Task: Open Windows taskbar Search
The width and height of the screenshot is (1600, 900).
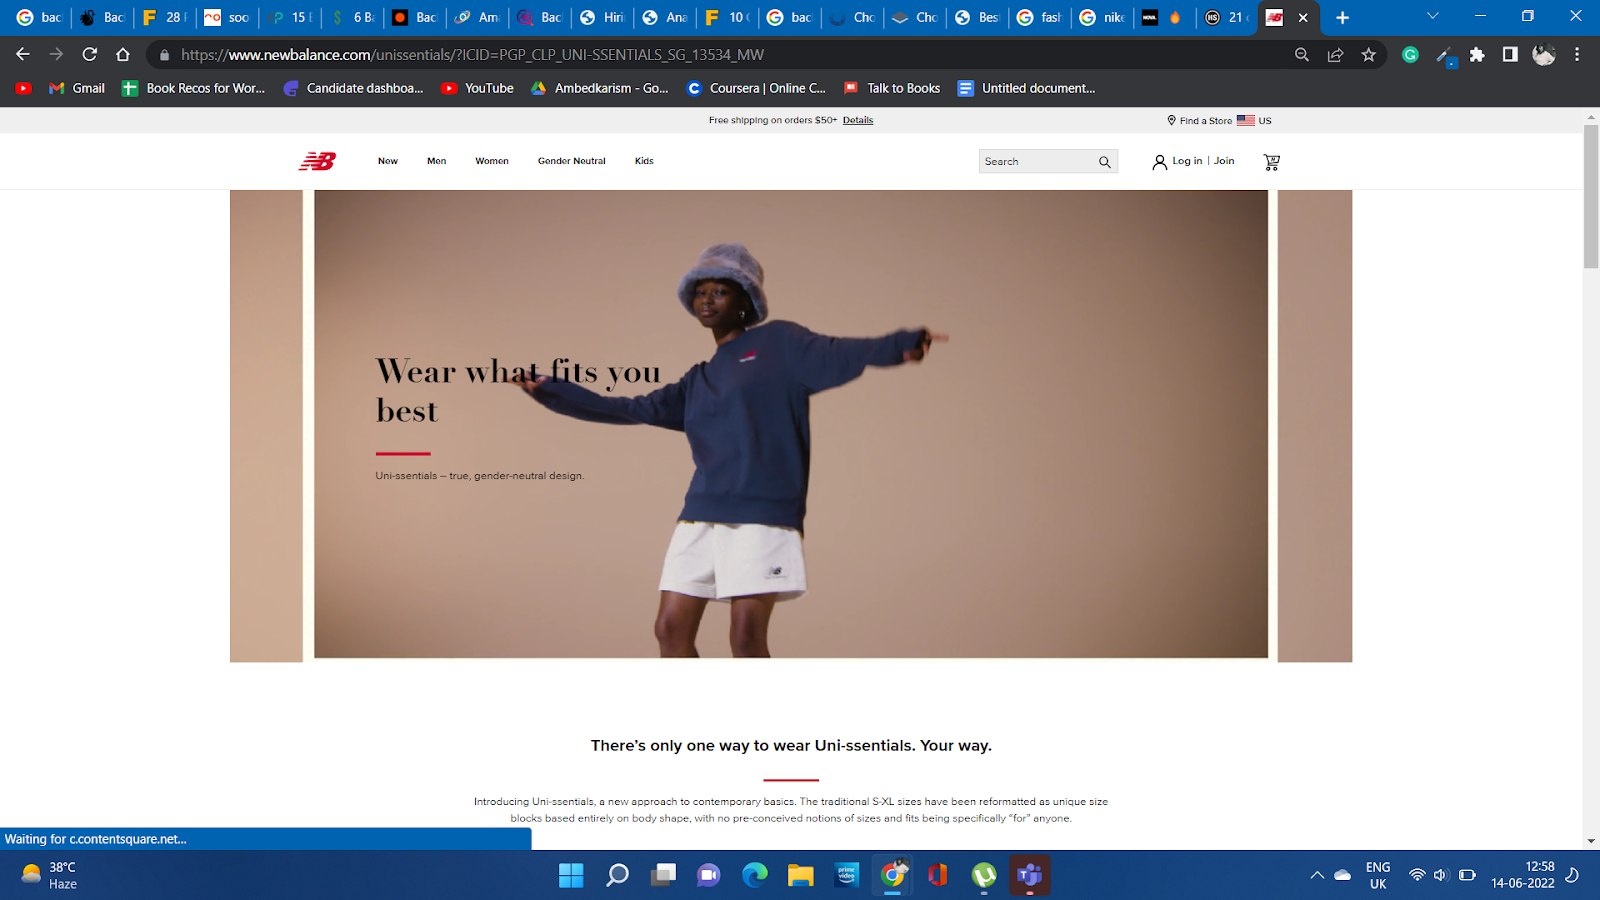Action: coord(618,875)
